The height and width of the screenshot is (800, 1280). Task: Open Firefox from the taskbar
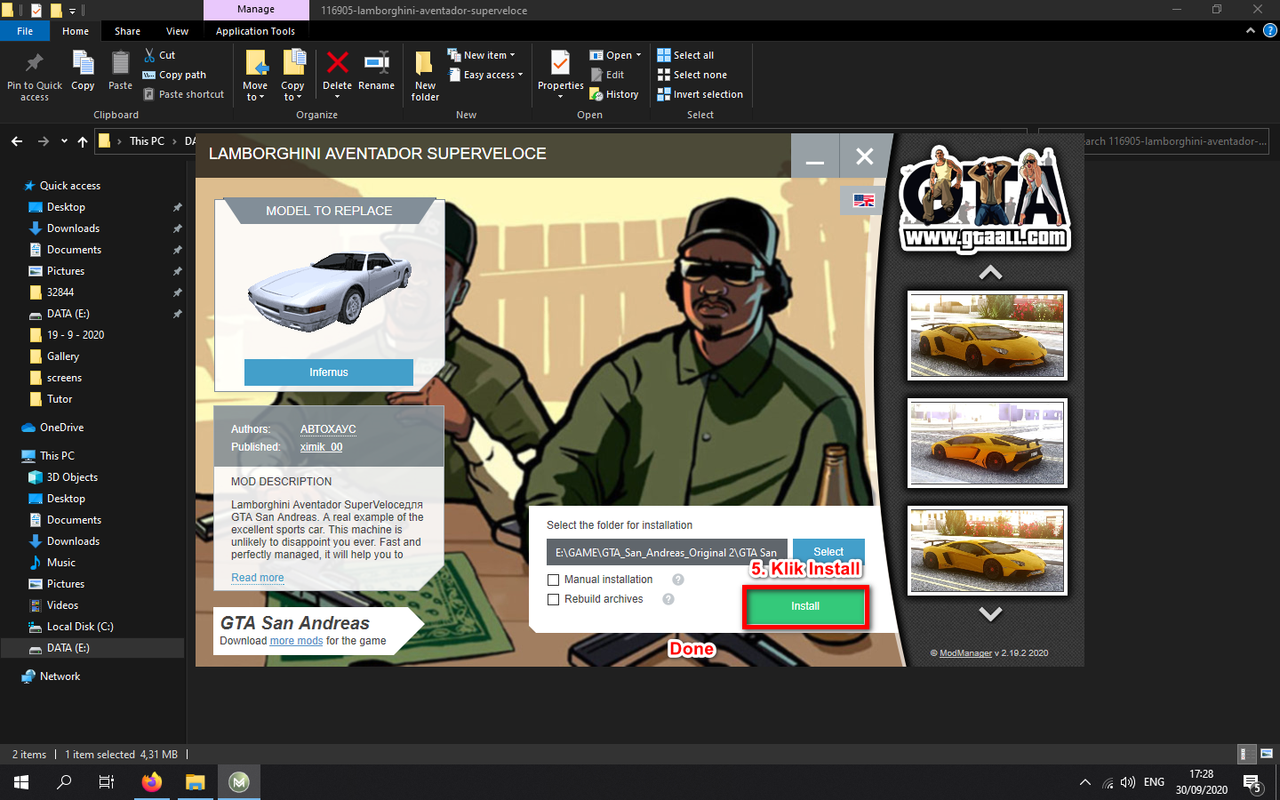[x=152, y=781]
